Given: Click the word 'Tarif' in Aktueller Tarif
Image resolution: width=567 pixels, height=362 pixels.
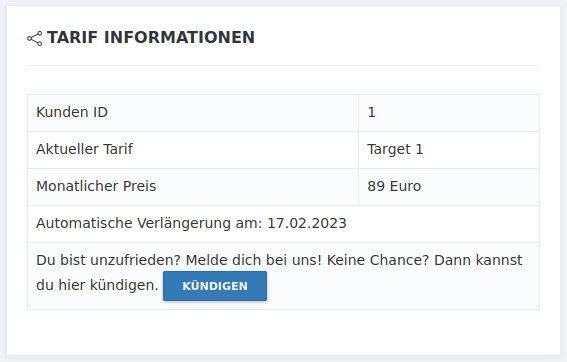Looking at the screenshot, I should point(118,149).
